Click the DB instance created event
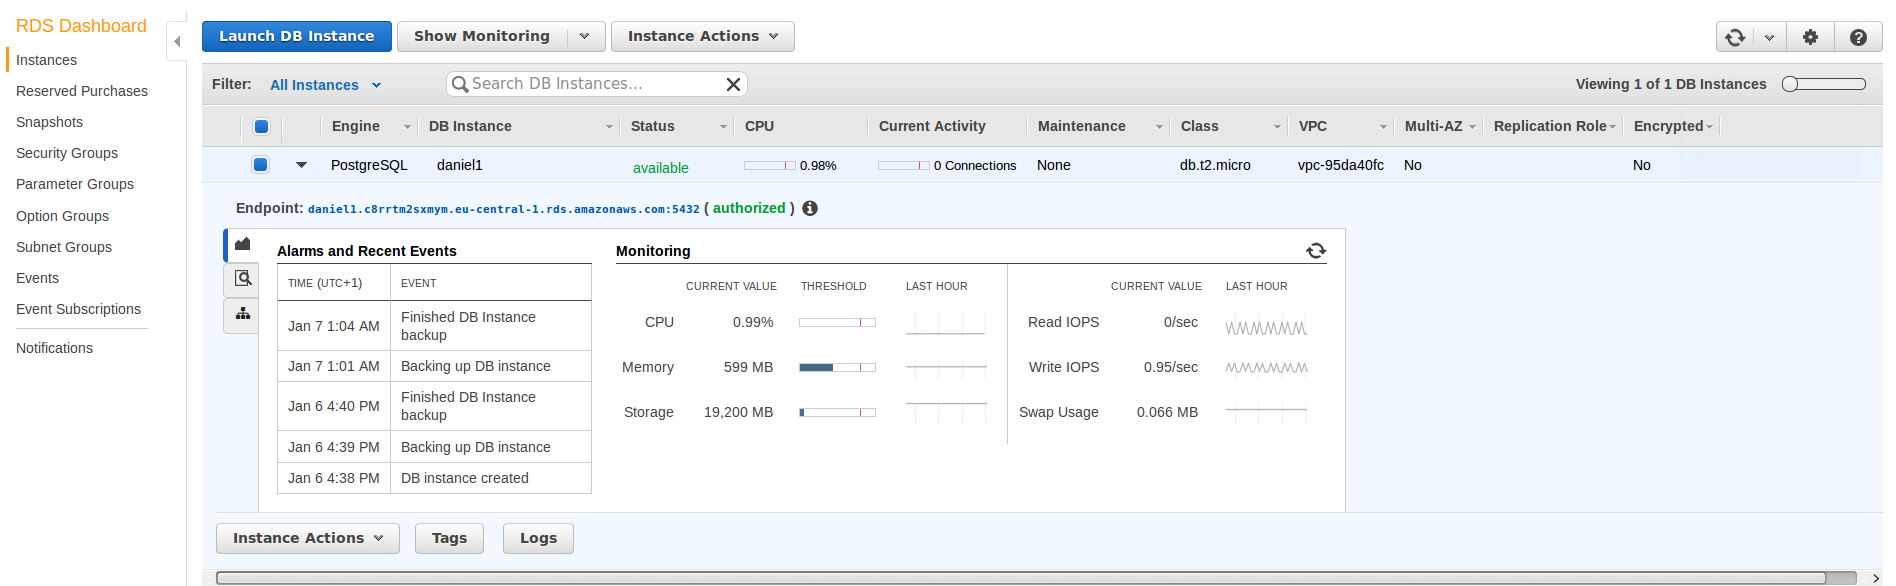 click(x=465, y=478)
